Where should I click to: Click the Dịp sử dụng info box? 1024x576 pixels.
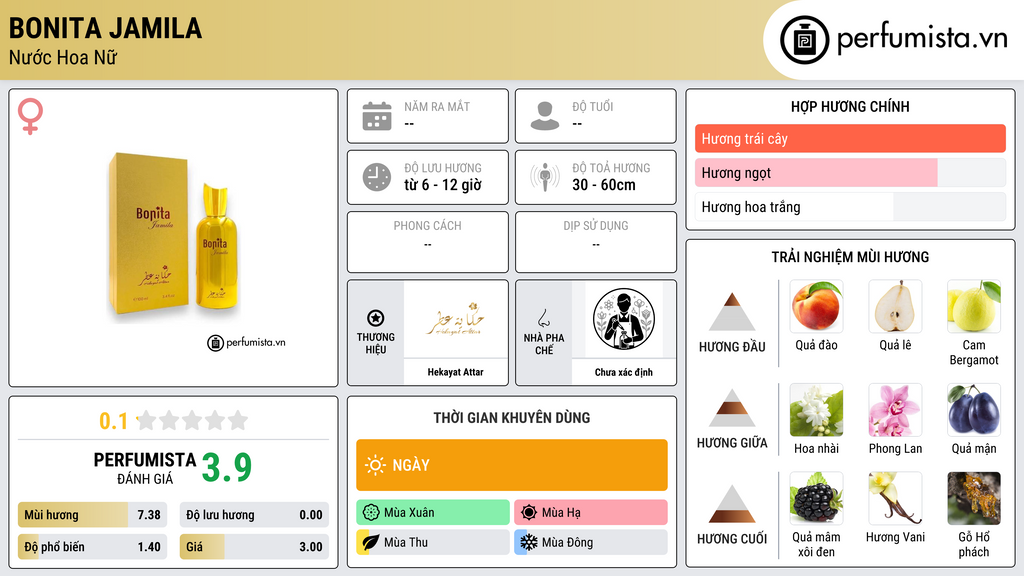(596, 242)
